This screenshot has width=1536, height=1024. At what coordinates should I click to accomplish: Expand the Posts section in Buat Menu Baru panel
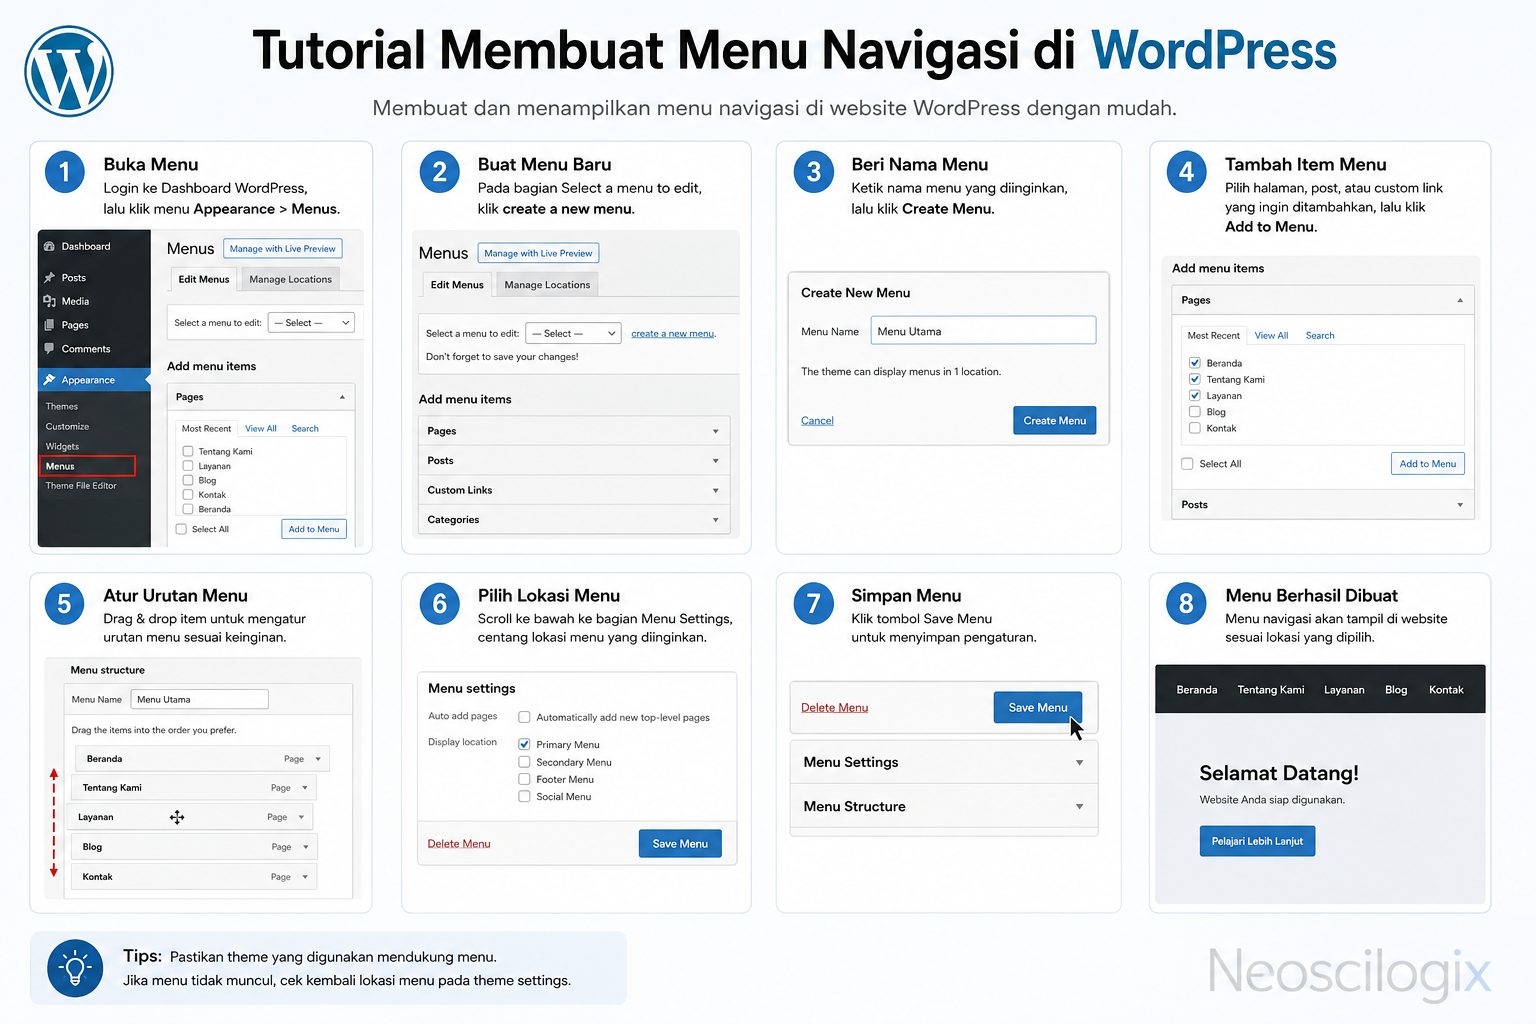[573, 461]
